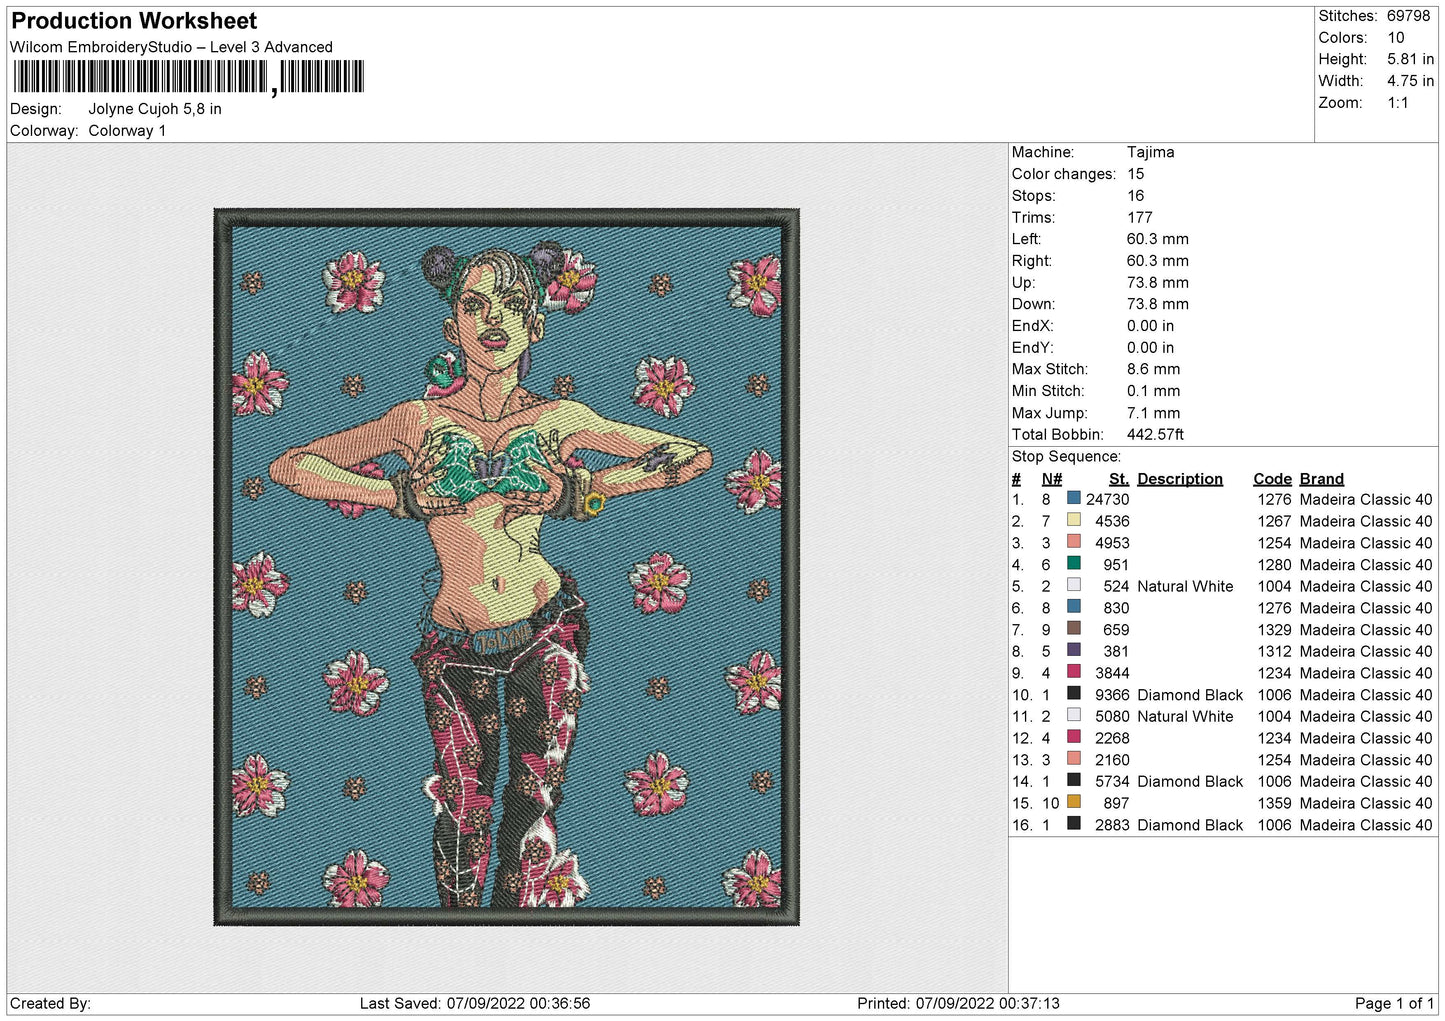Click thread code 1359 in row 15

click(x=1274, y=803)
